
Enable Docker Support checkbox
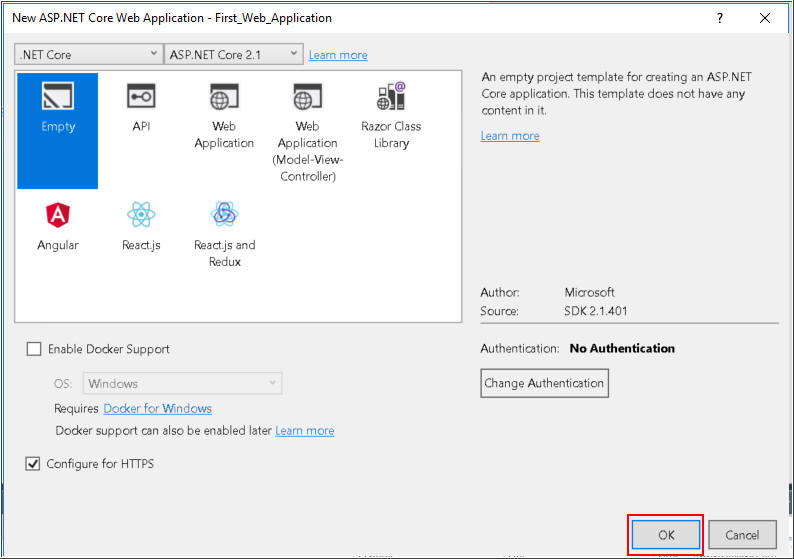[x=34, y=349]
